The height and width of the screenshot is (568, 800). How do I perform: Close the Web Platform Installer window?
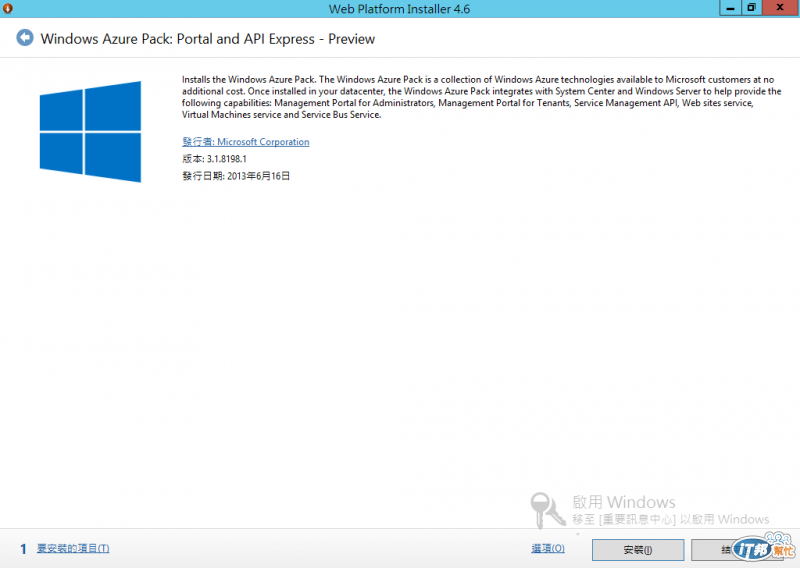(x=780, y=8)
